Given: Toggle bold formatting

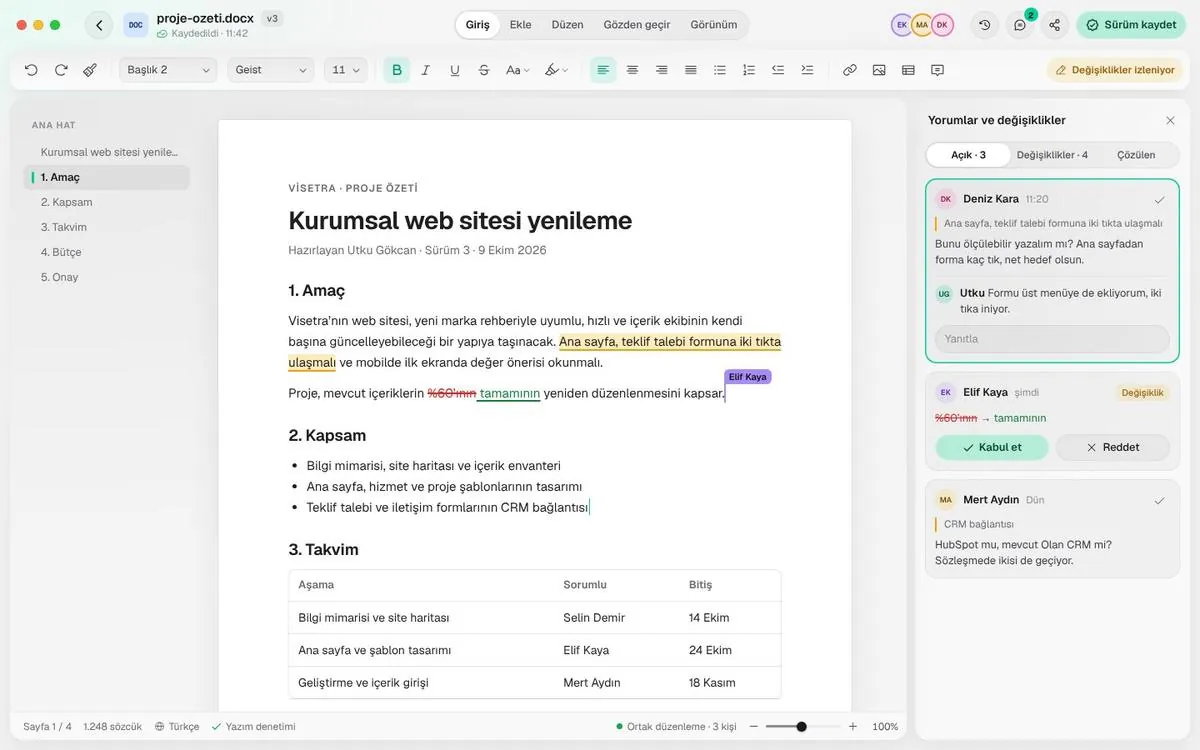Looking at the screenshot, I should click(397, 70).
